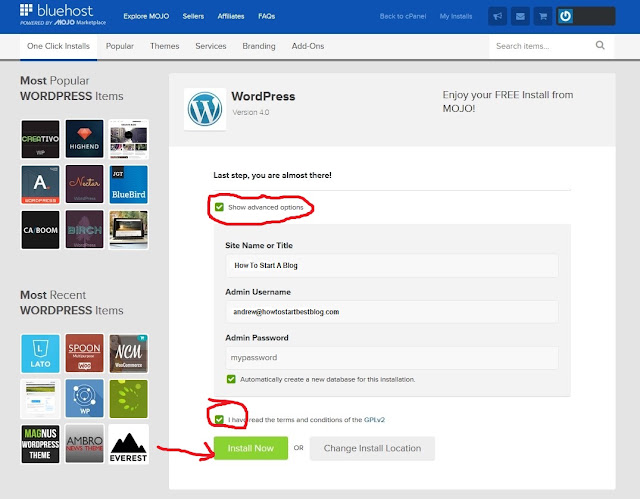Open the green spinner theme thumbnail
The width and height of the screenshot is (640, 499).
click(x=129, y=399)
